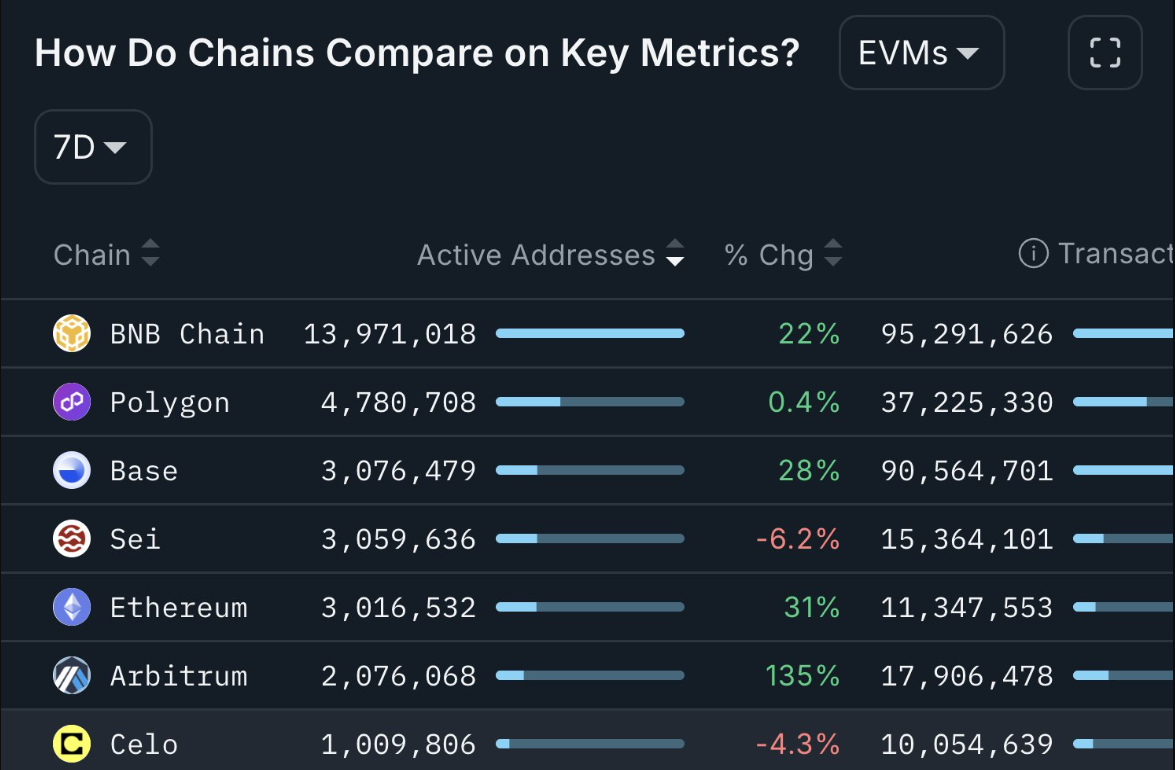Click the Sei chain logo icon
Screen dimensions: 1175x770
coord(72,539)
